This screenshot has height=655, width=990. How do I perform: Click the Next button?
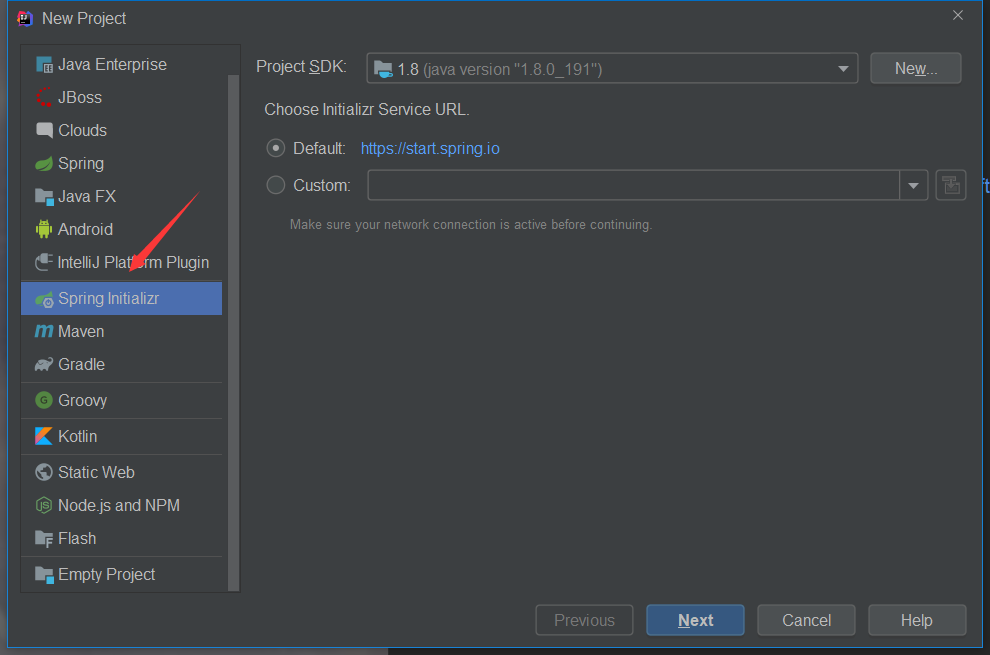pyautogui.click(x=695, y=620)
